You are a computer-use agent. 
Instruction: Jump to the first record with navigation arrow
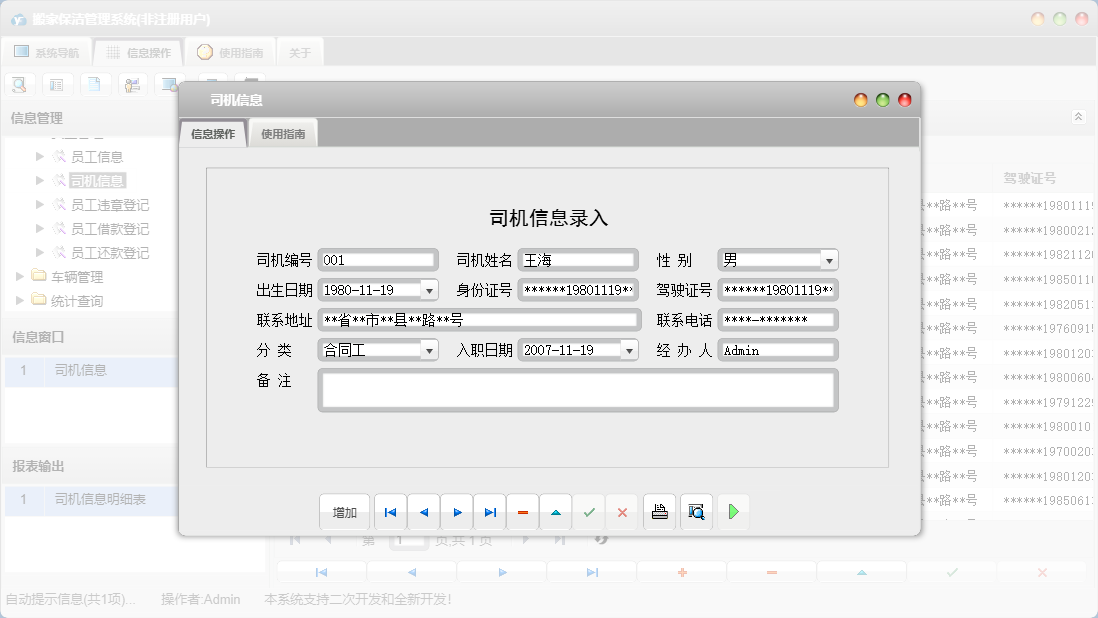(390, 511)
